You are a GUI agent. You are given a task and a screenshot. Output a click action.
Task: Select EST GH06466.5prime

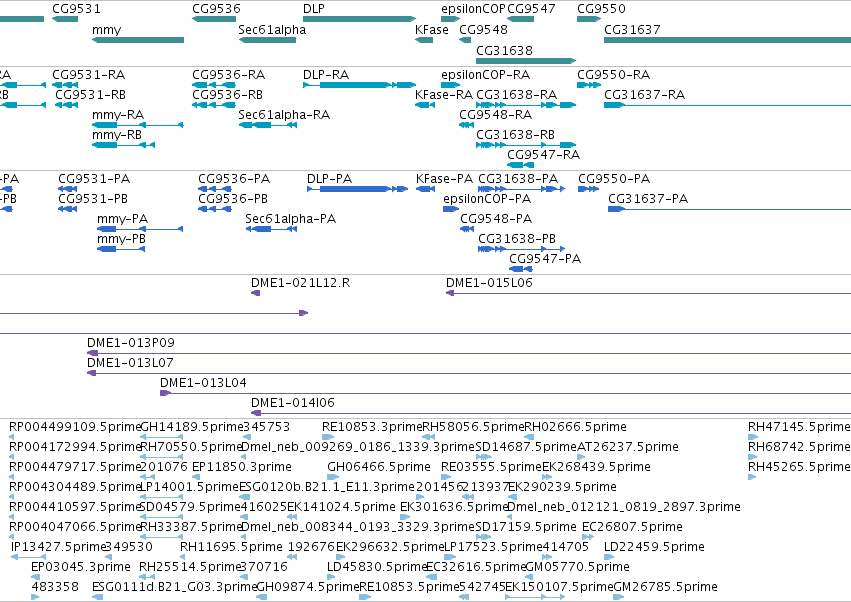[x=379, y=467]
